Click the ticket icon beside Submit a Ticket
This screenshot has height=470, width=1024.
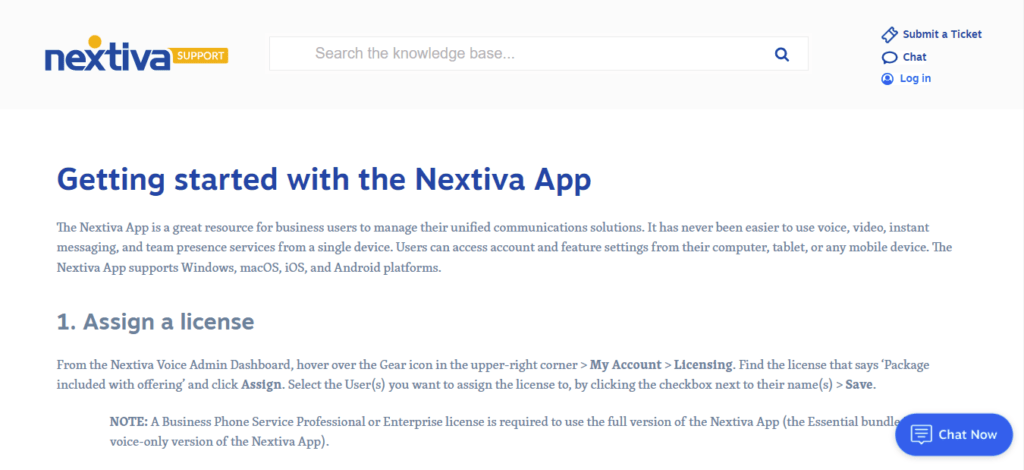(889, 35)
